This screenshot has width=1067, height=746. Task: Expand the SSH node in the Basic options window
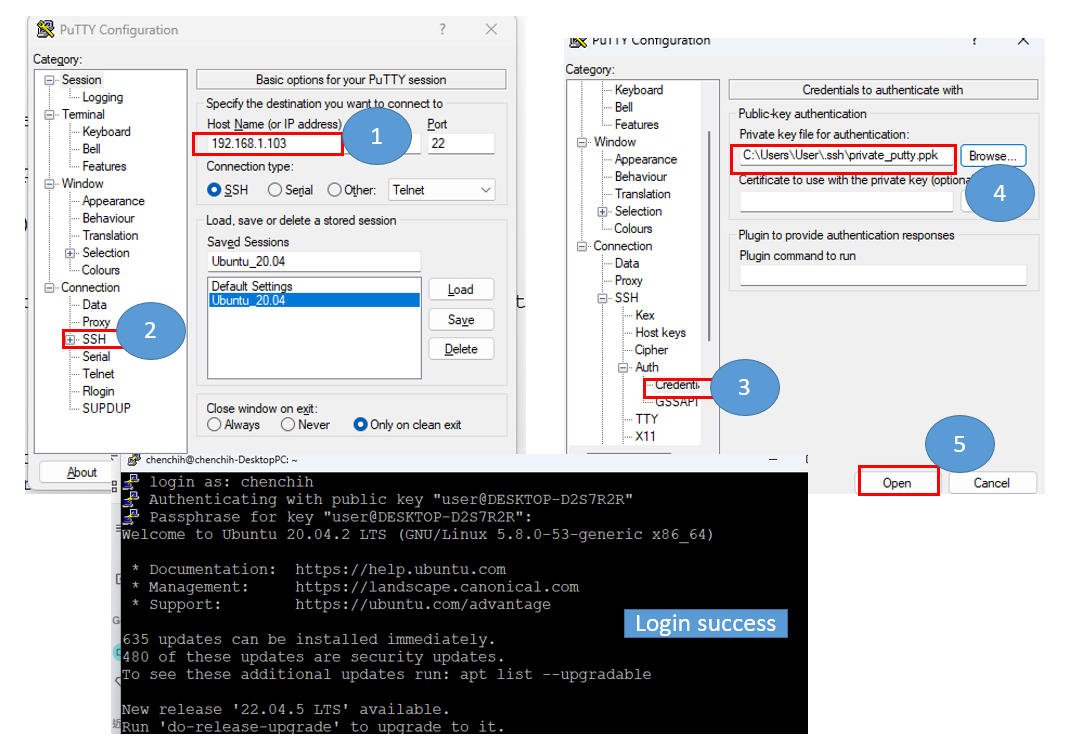[70, 339]
